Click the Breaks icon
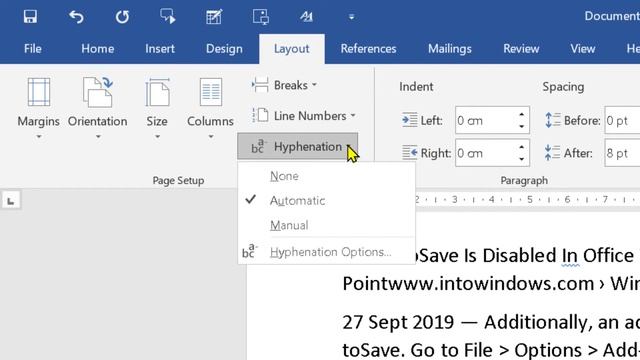This screenshot has width=640, height=360. (260, 85)
